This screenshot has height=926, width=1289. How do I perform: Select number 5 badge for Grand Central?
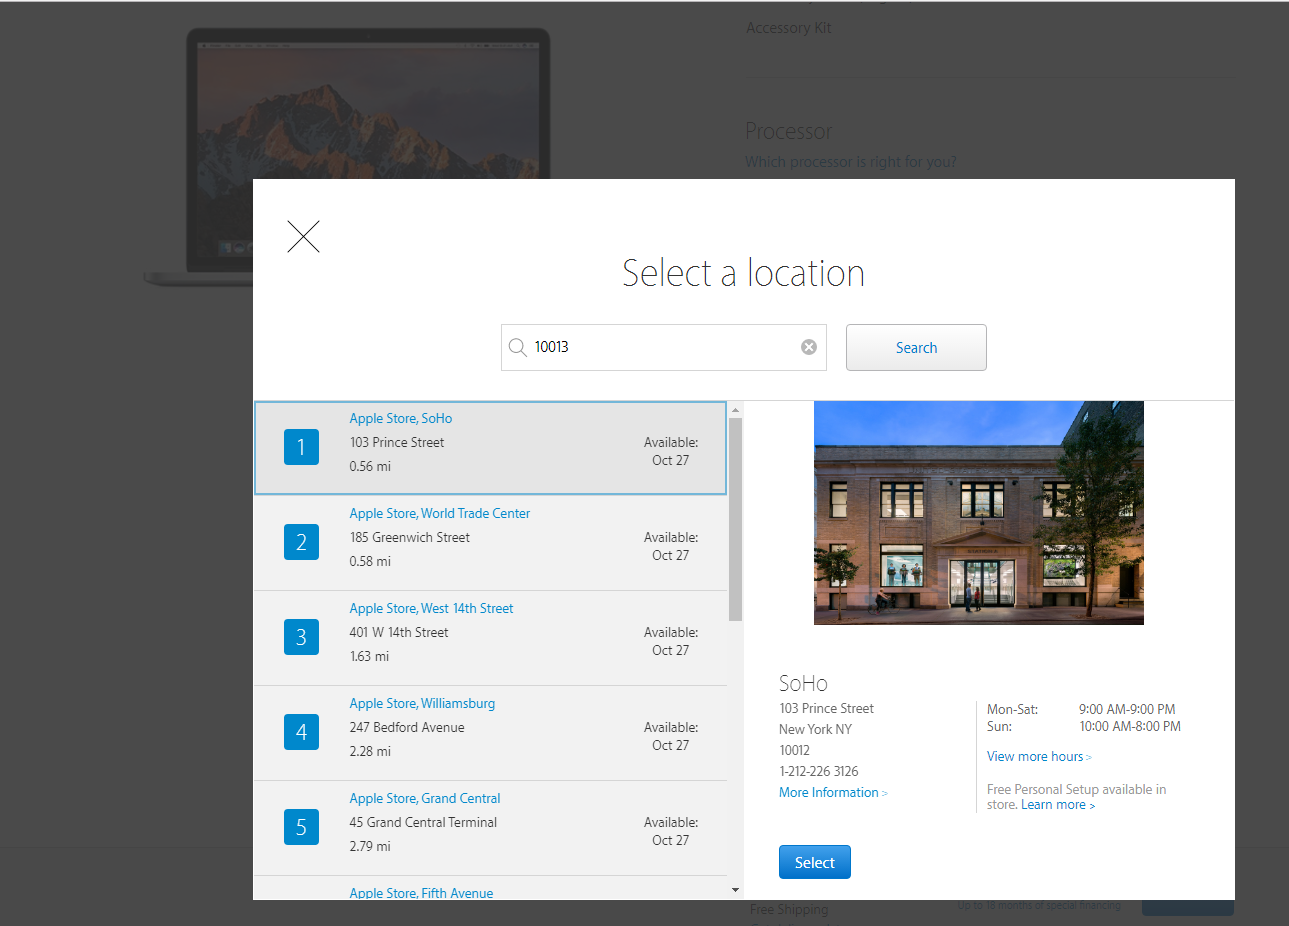coord(301,827)
